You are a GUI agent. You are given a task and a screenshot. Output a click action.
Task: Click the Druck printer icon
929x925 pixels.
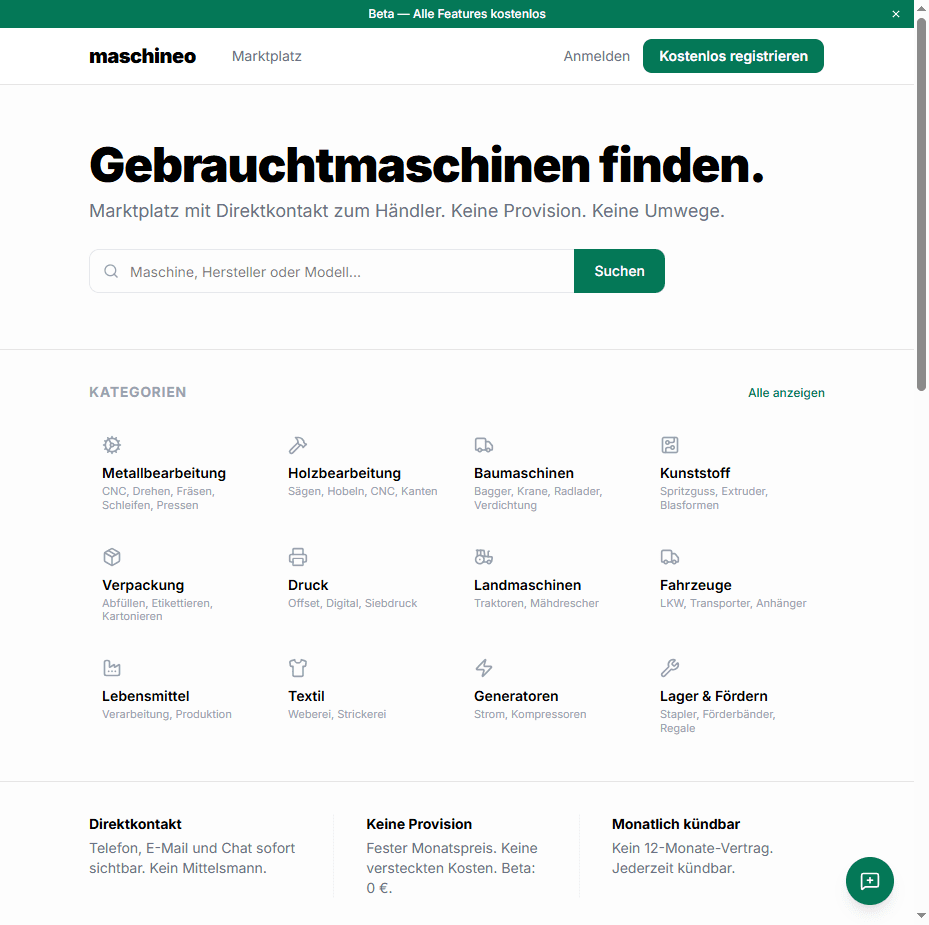pos(298,557)
